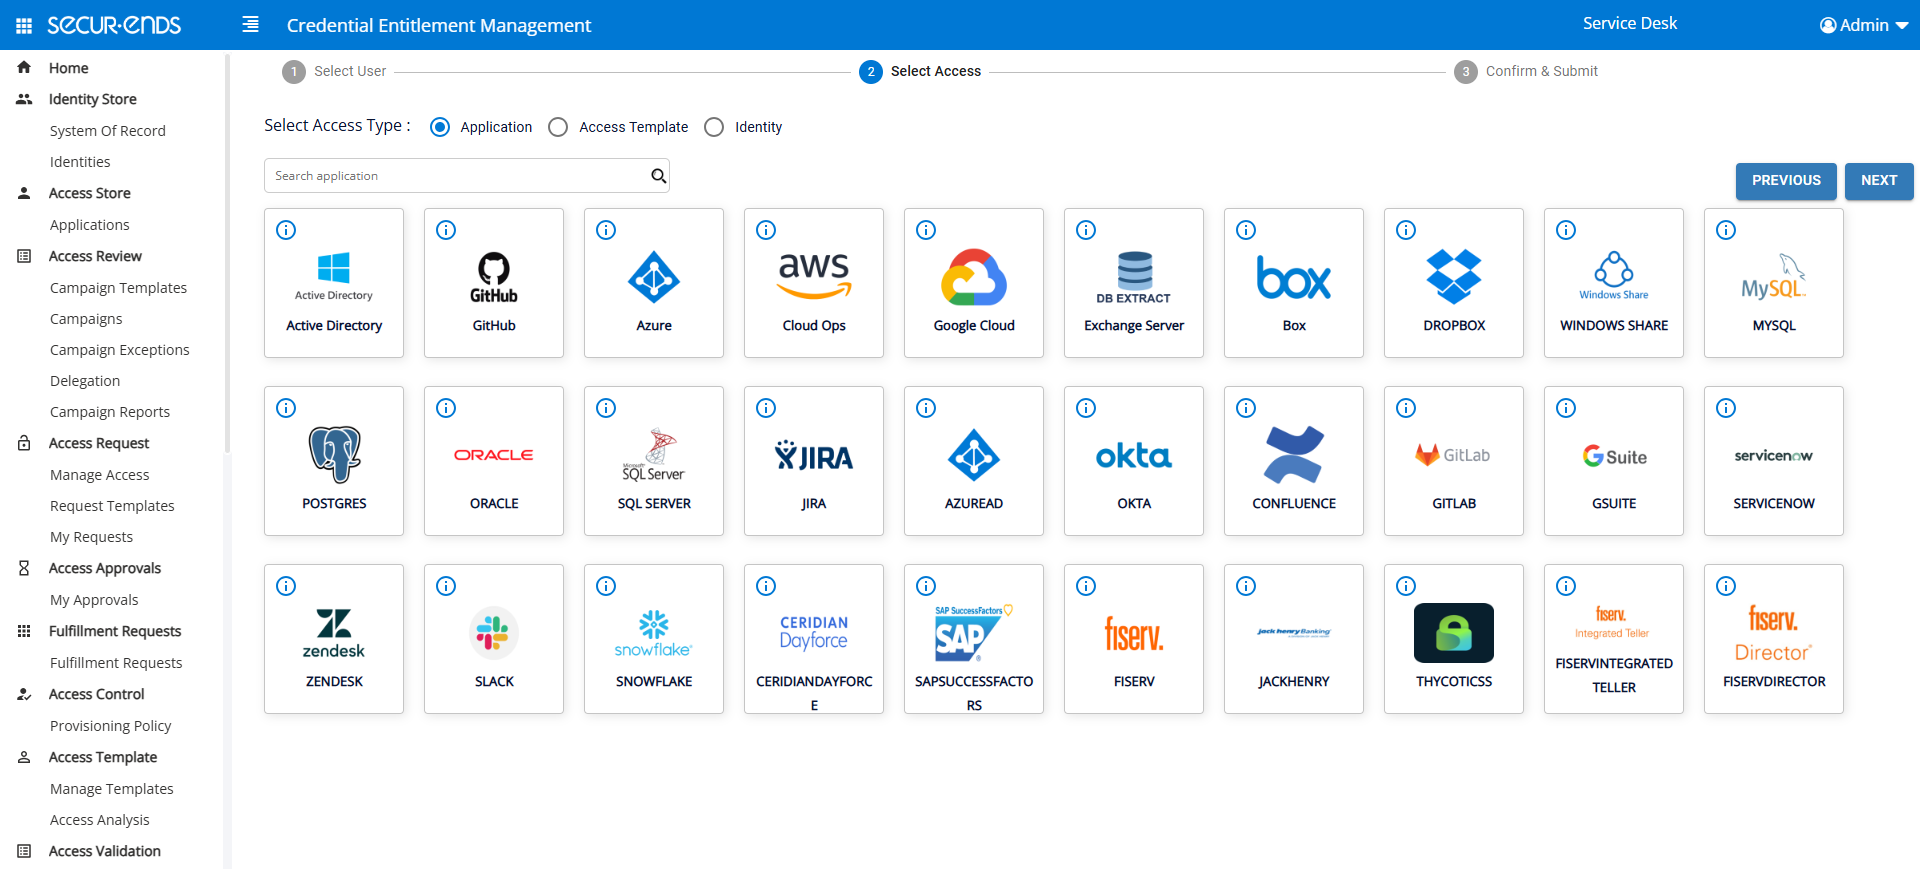This screenshot has width=1920, height=869.
Task: Click the search magnifier icon
Action: click(658, 176)
